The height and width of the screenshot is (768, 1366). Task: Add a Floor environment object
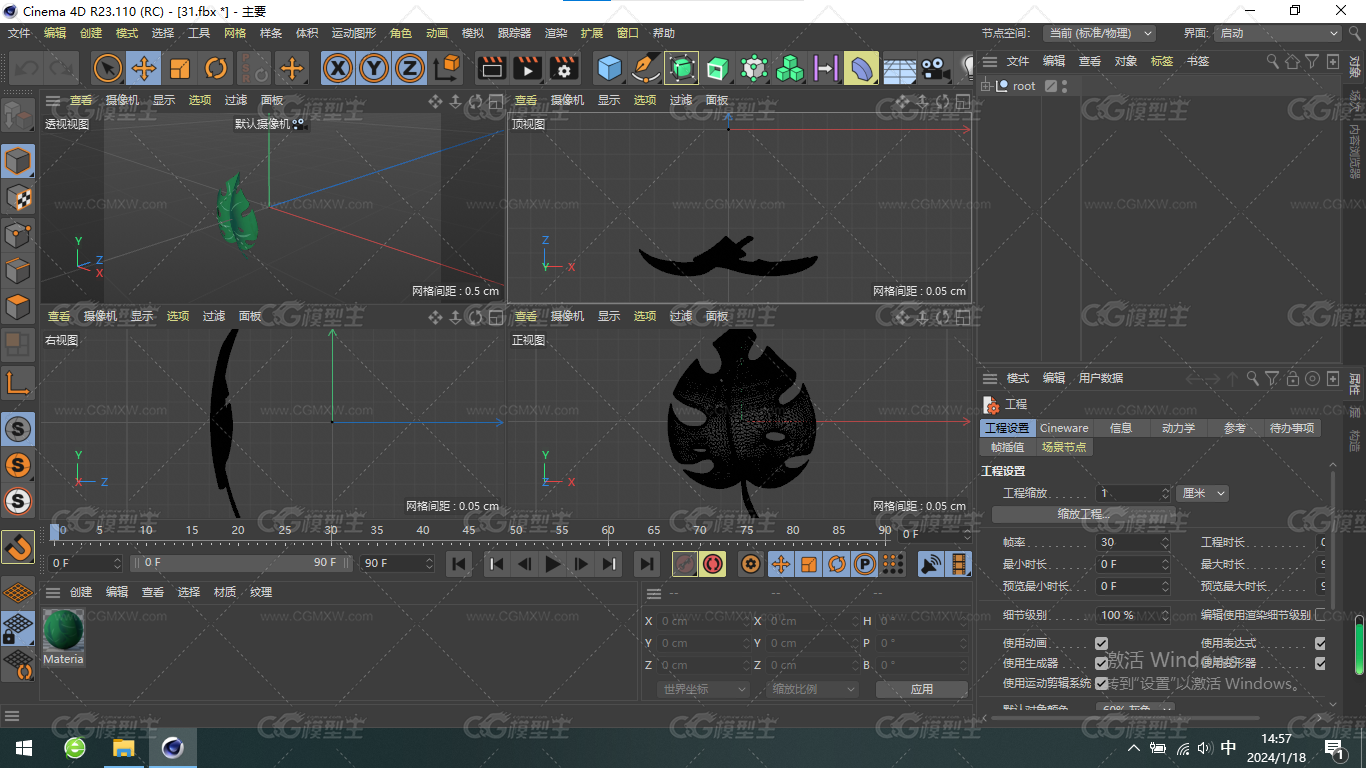click(x=899, y=68)
